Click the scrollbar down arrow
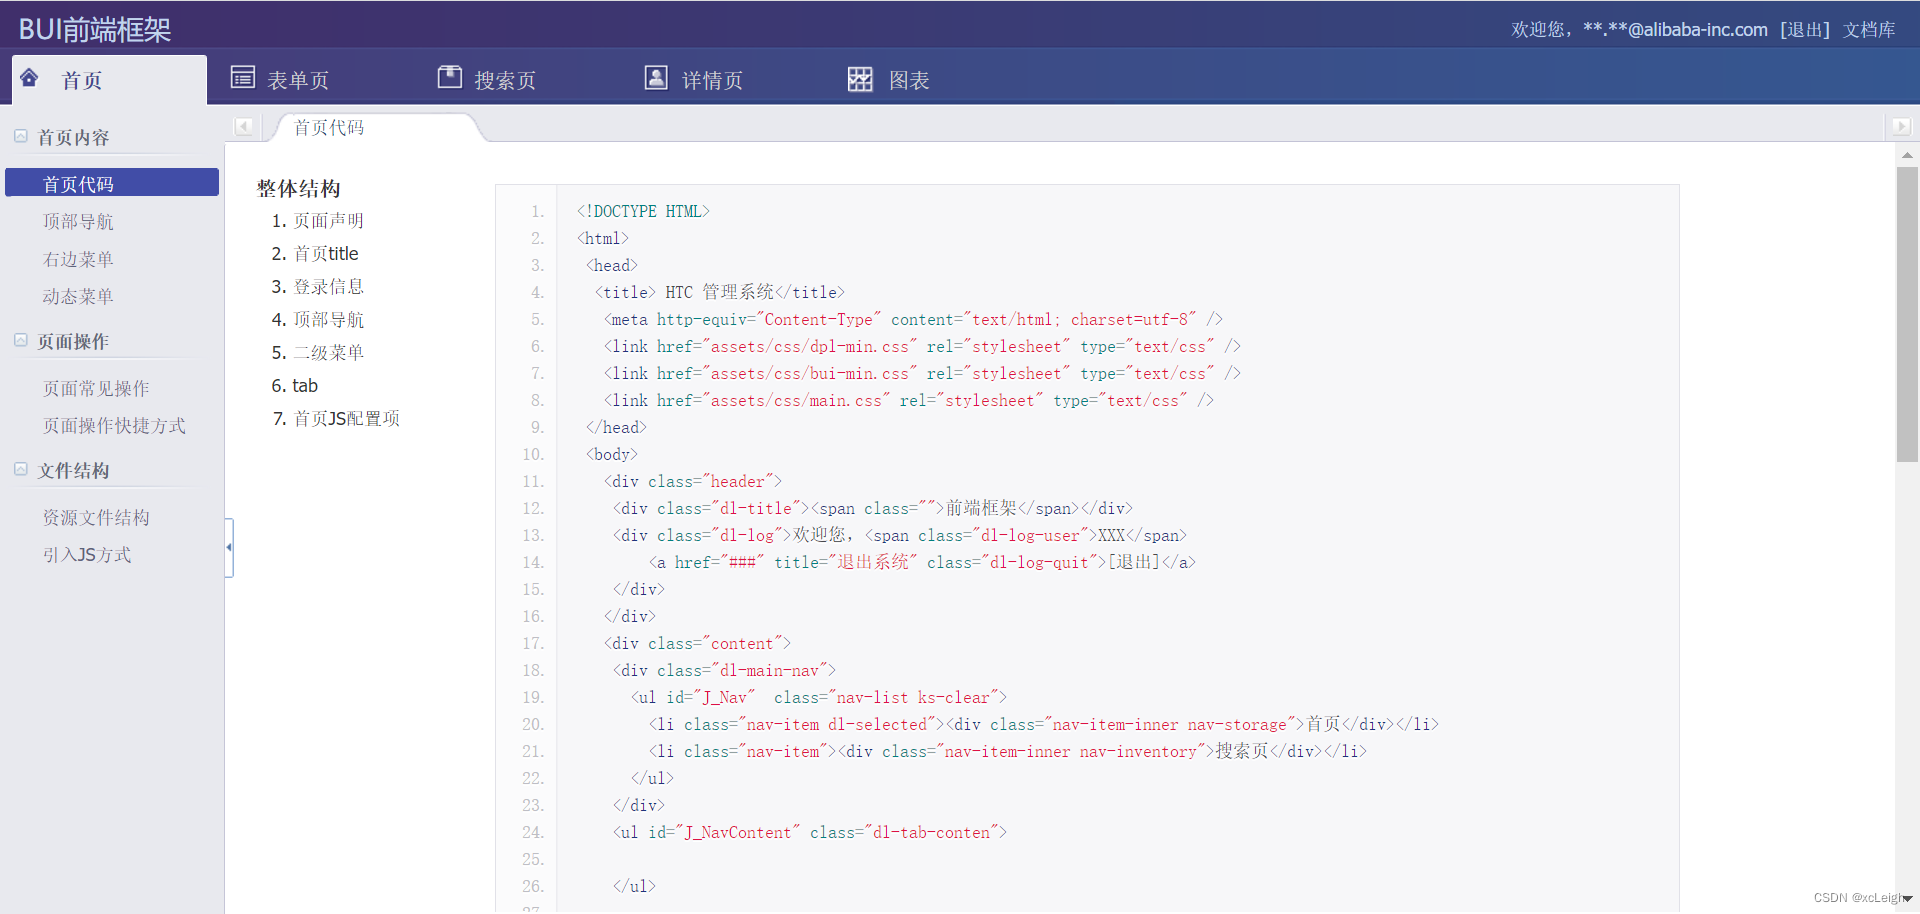 tap(1907, 899)
